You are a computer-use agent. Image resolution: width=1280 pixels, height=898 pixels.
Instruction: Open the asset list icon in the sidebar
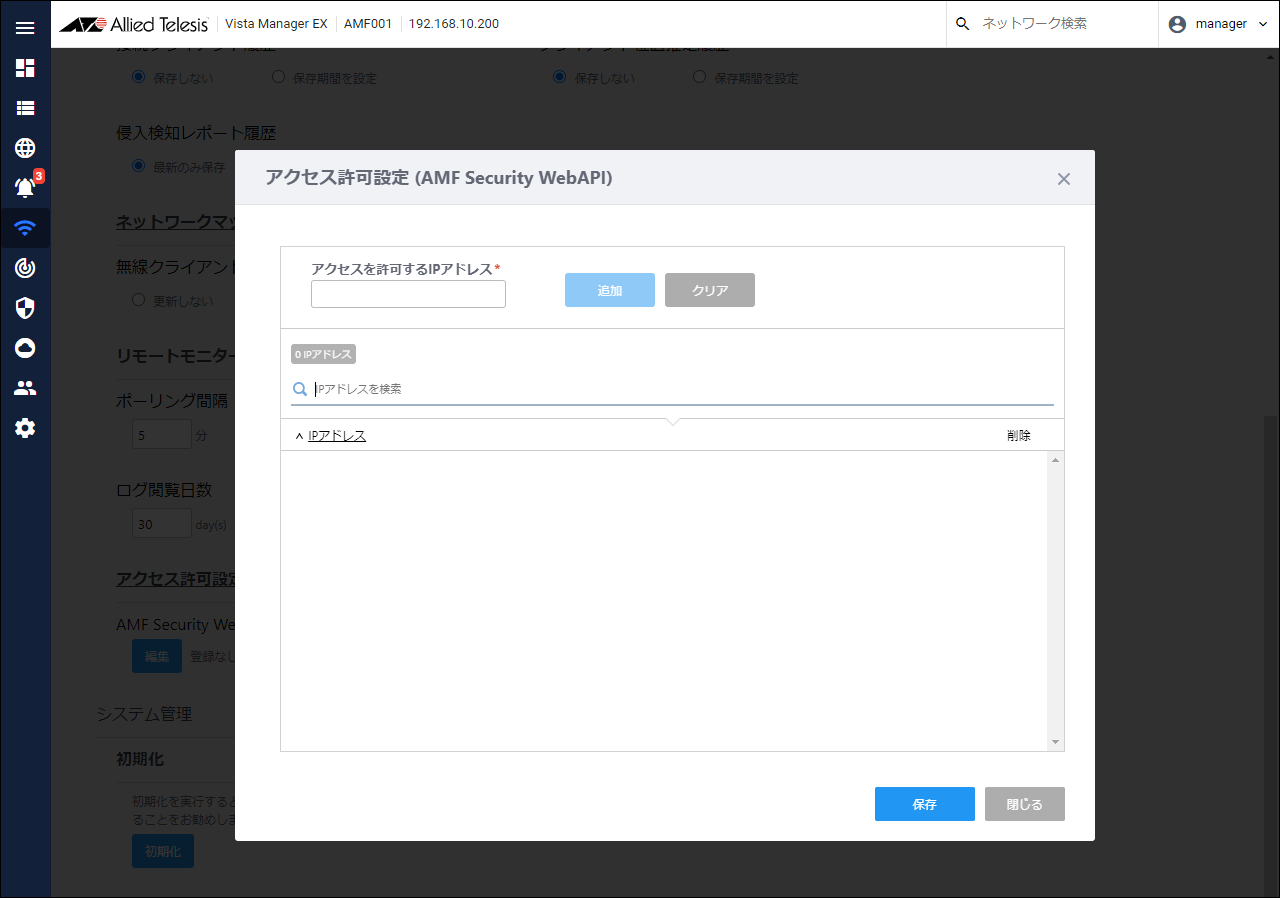point(25,108)
